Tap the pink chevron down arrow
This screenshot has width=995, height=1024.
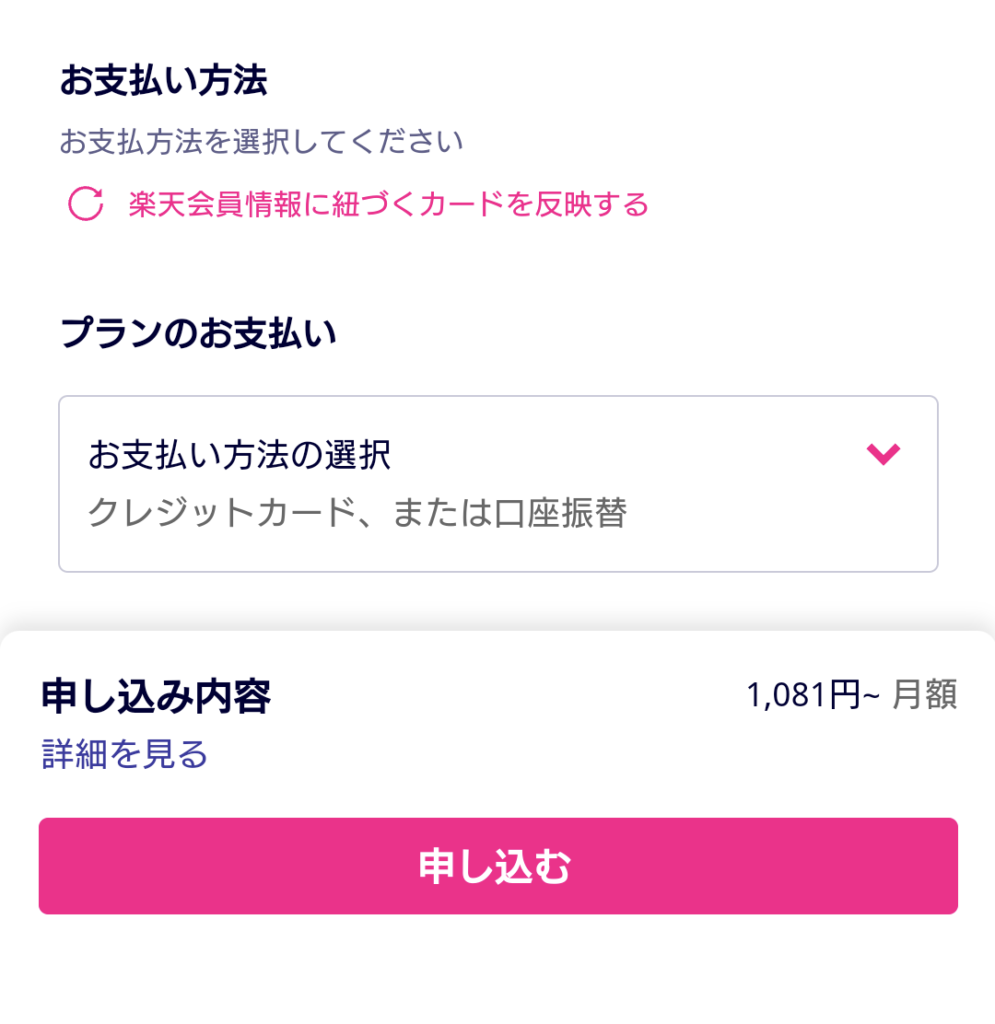[x=883, y=455]
